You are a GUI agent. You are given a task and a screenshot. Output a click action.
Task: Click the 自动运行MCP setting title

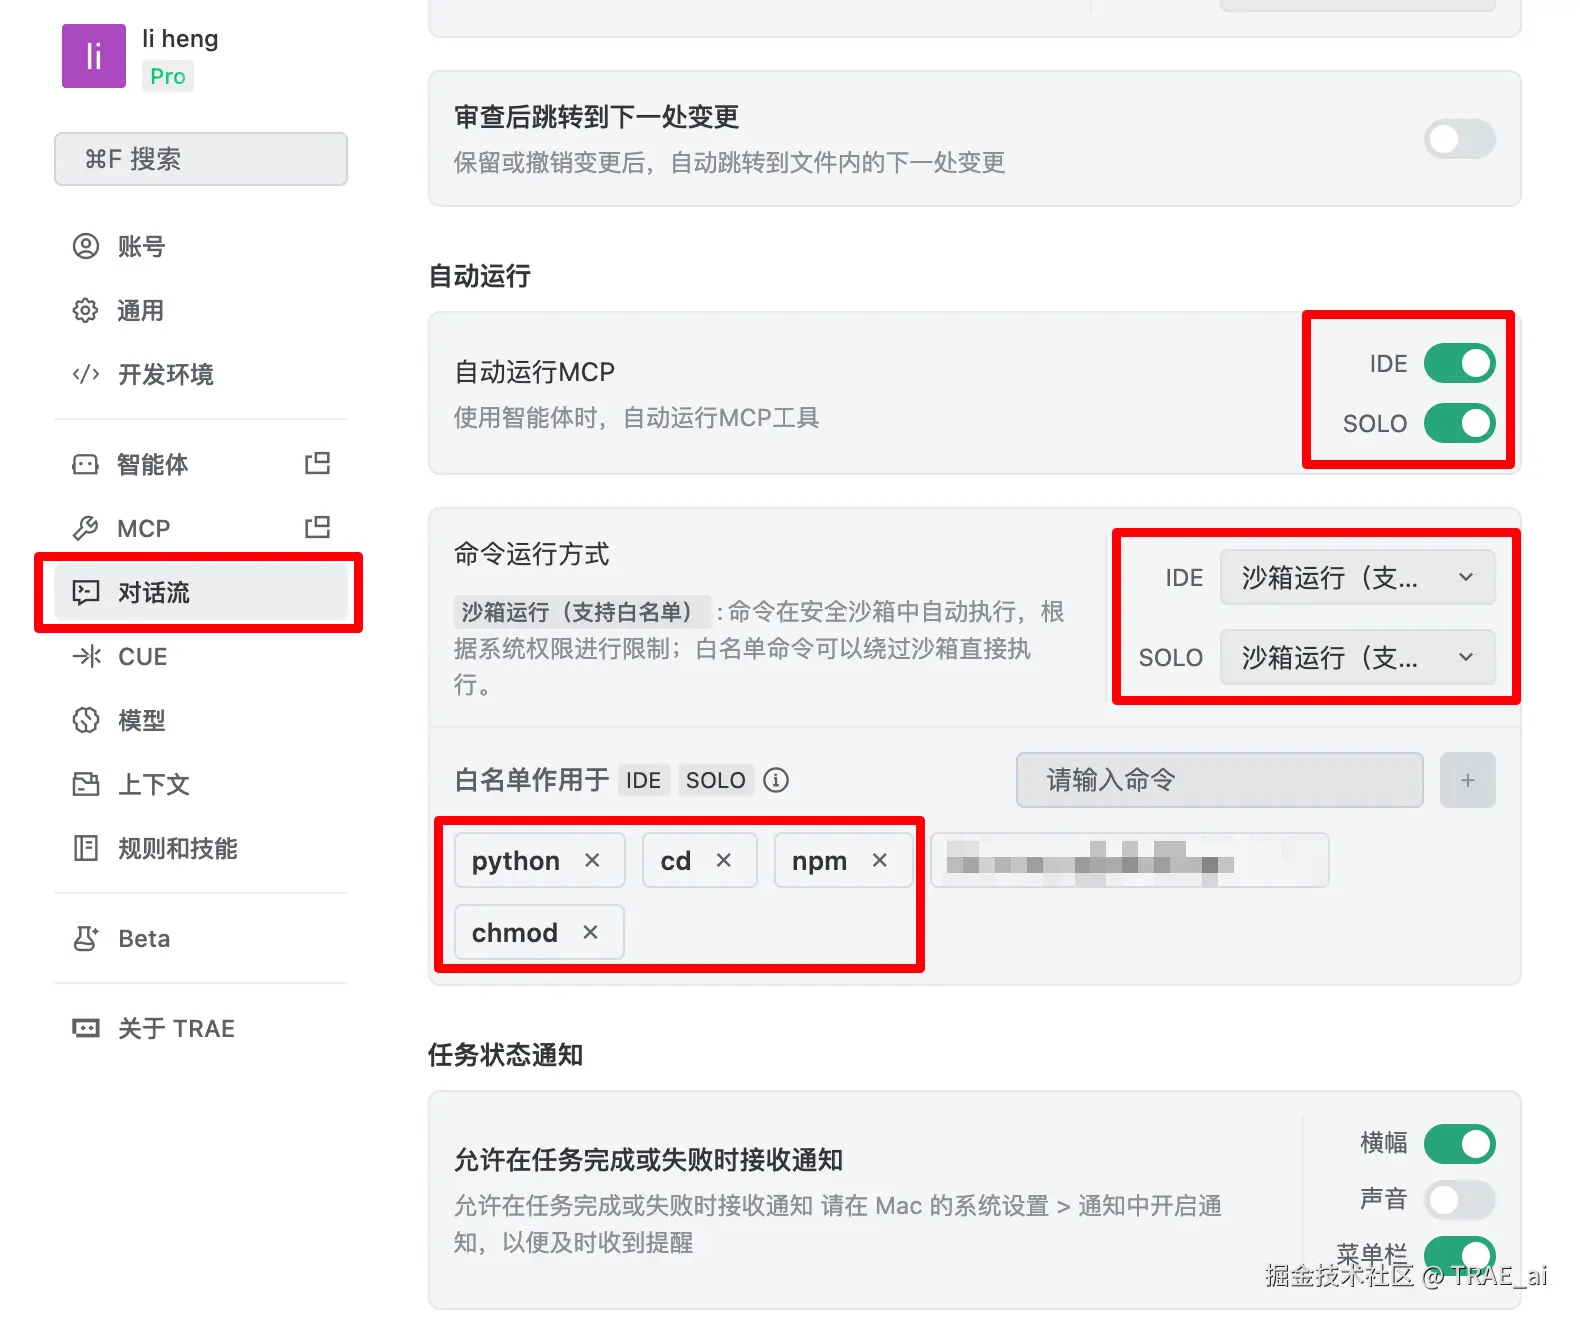click(535, 372)
